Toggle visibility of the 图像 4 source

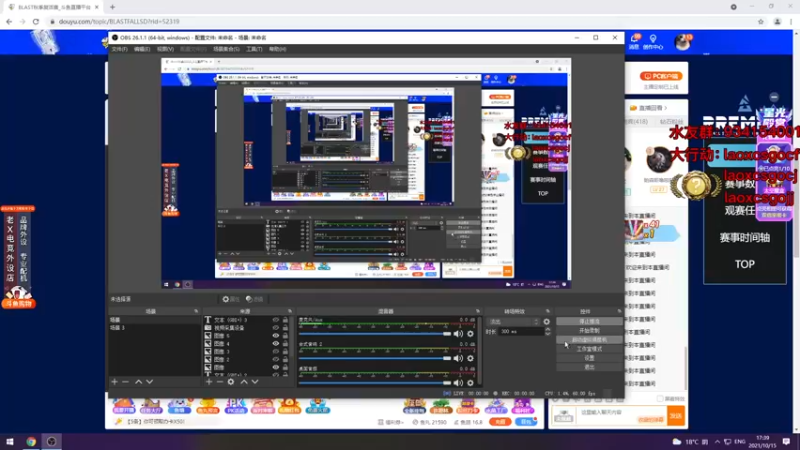click(276, 343)
